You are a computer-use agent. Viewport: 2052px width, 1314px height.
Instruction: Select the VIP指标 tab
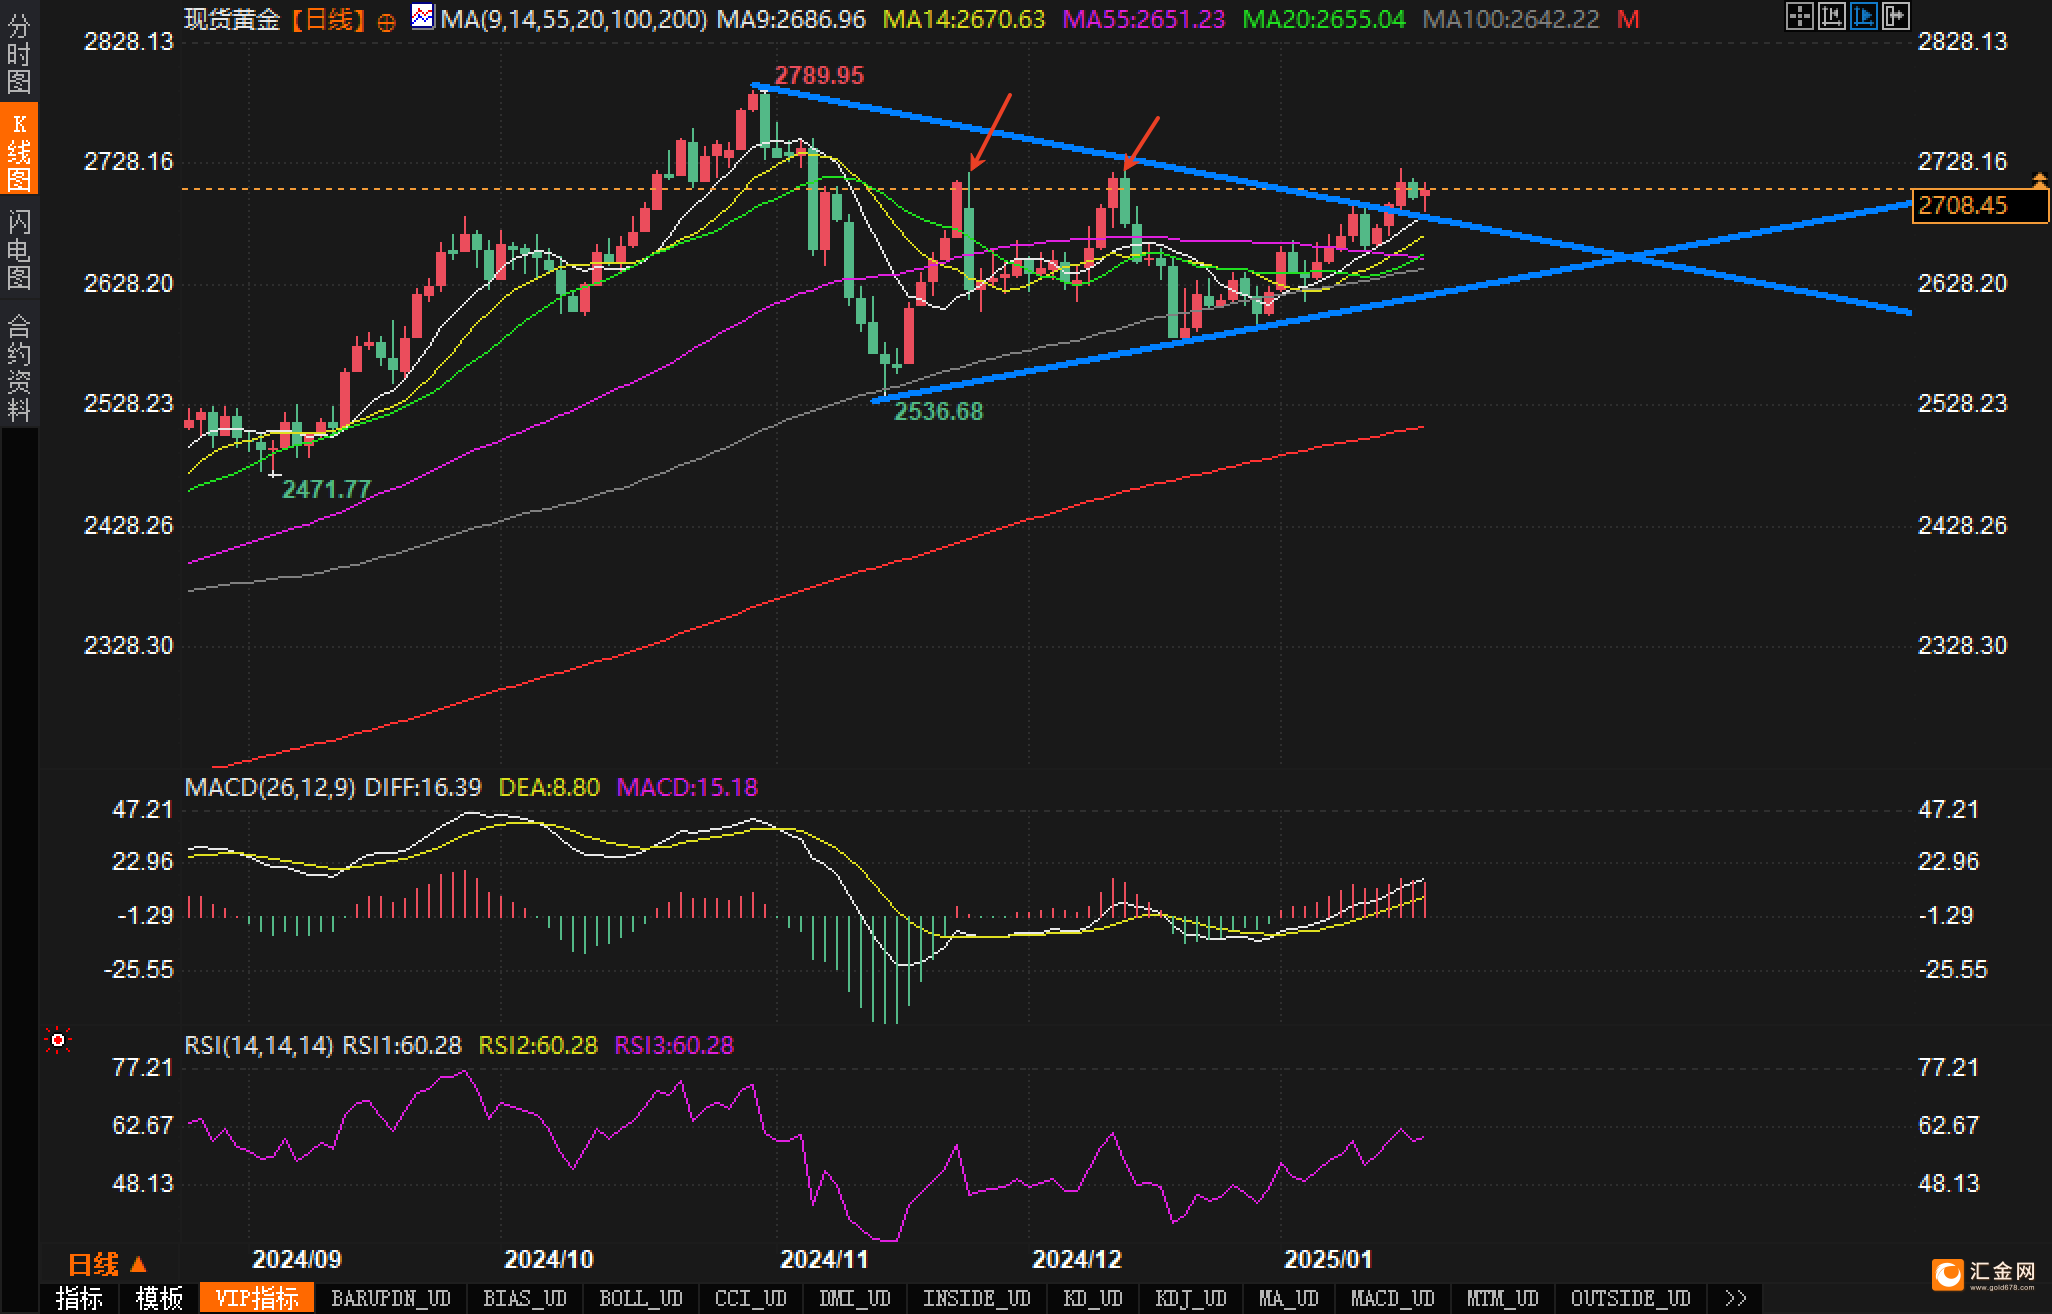(257, 1298)
